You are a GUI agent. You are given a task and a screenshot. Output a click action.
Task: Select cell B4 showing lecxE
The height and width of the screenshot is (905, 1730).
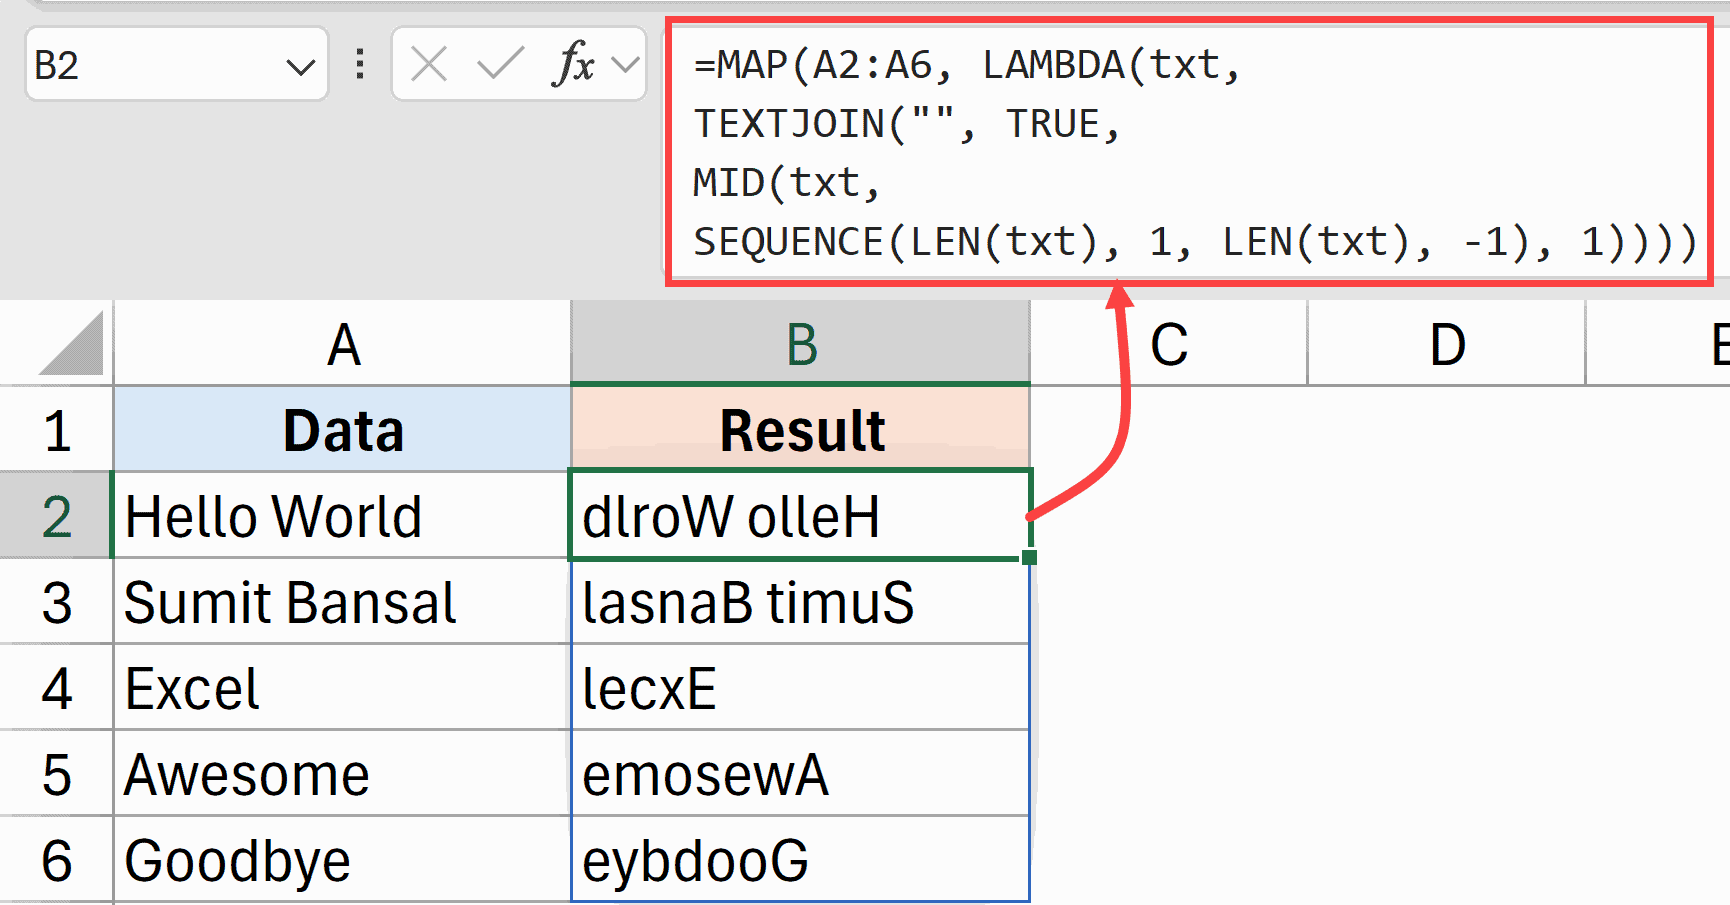coord(799,688)
